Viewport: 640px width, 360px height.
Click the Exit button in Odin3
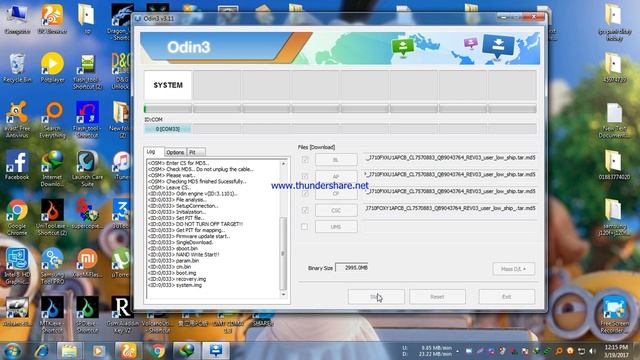point(507,297)
